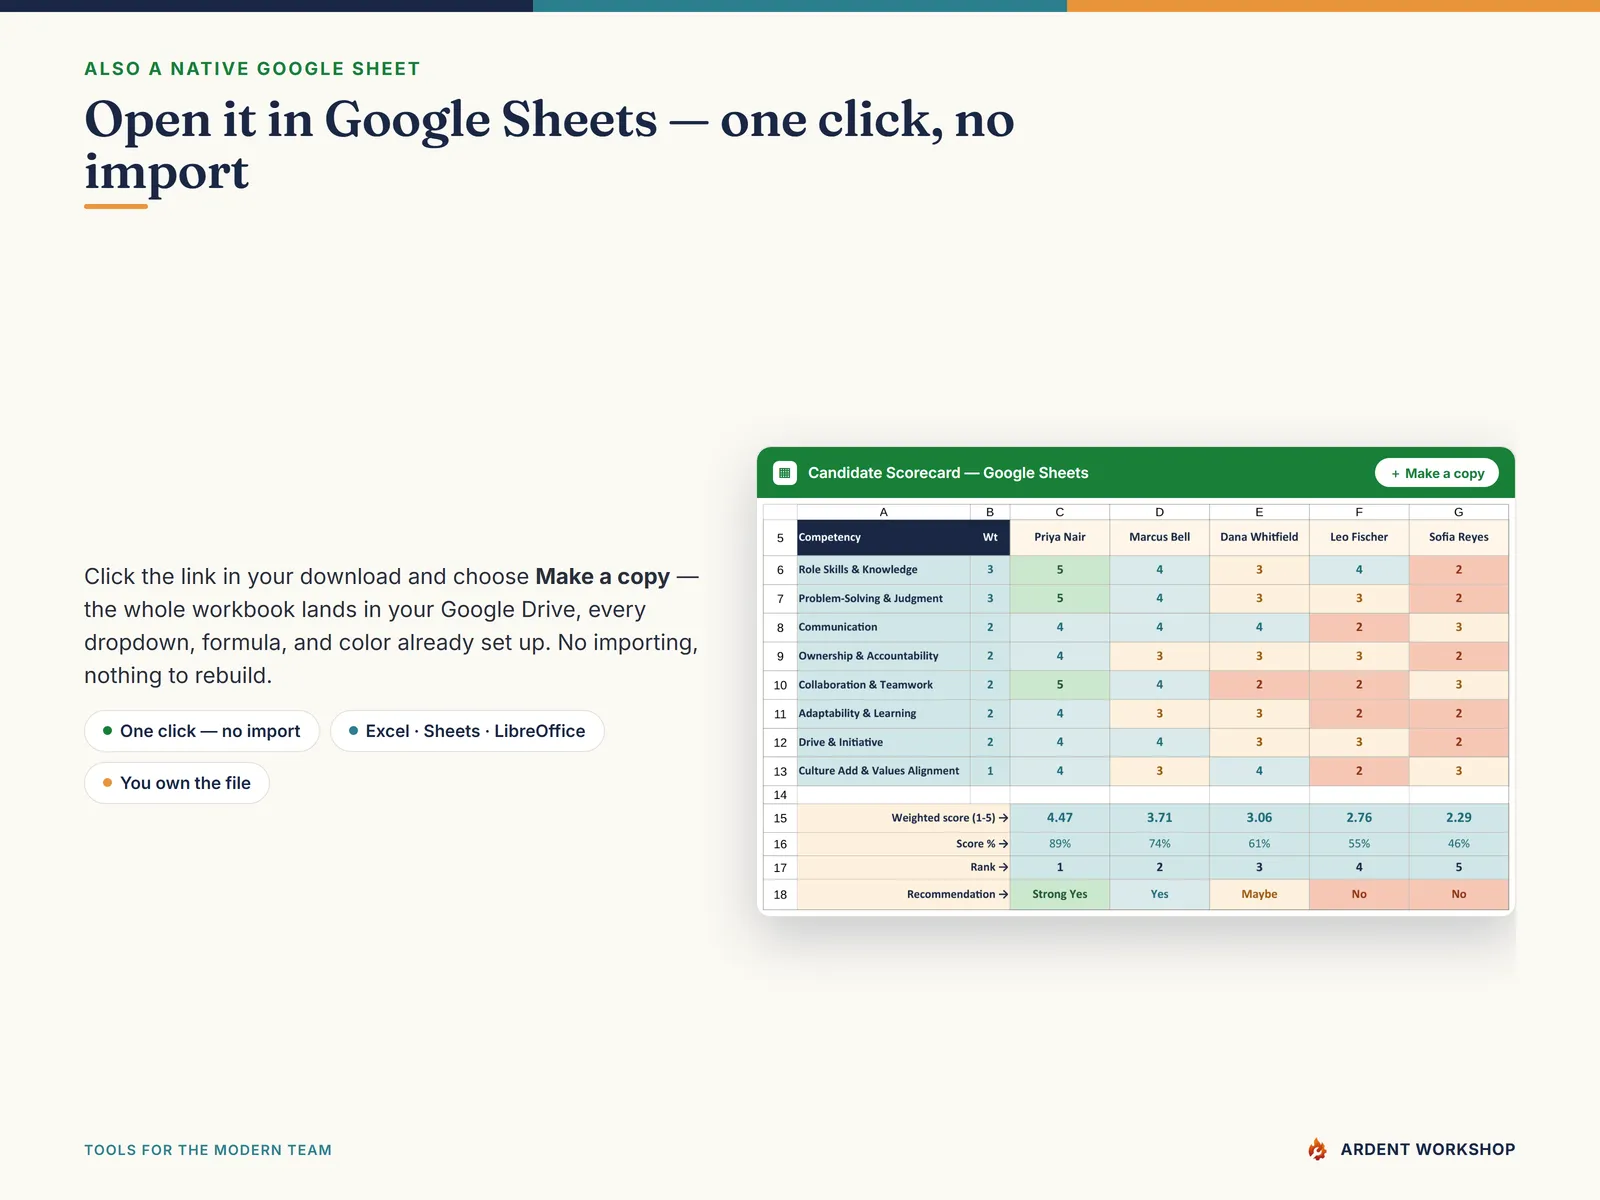Image resolution: width=1600 pixels, height=1200 pixels.
Task: Click the weighted score 3.71 cell
Action: 1160,818
